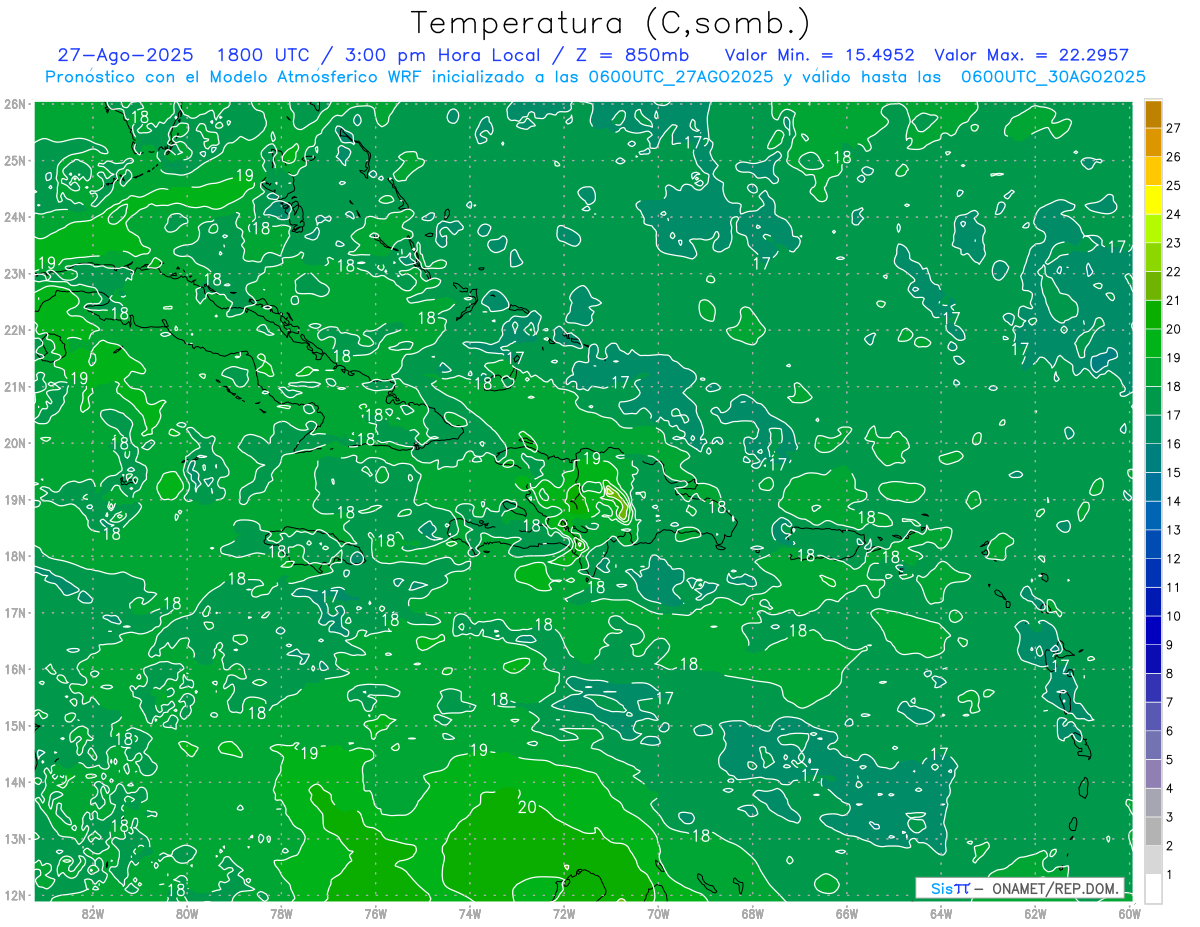The image size is (1200, 927).
Task: Click the "25N" latitude axis label
Action: [15, 160]
